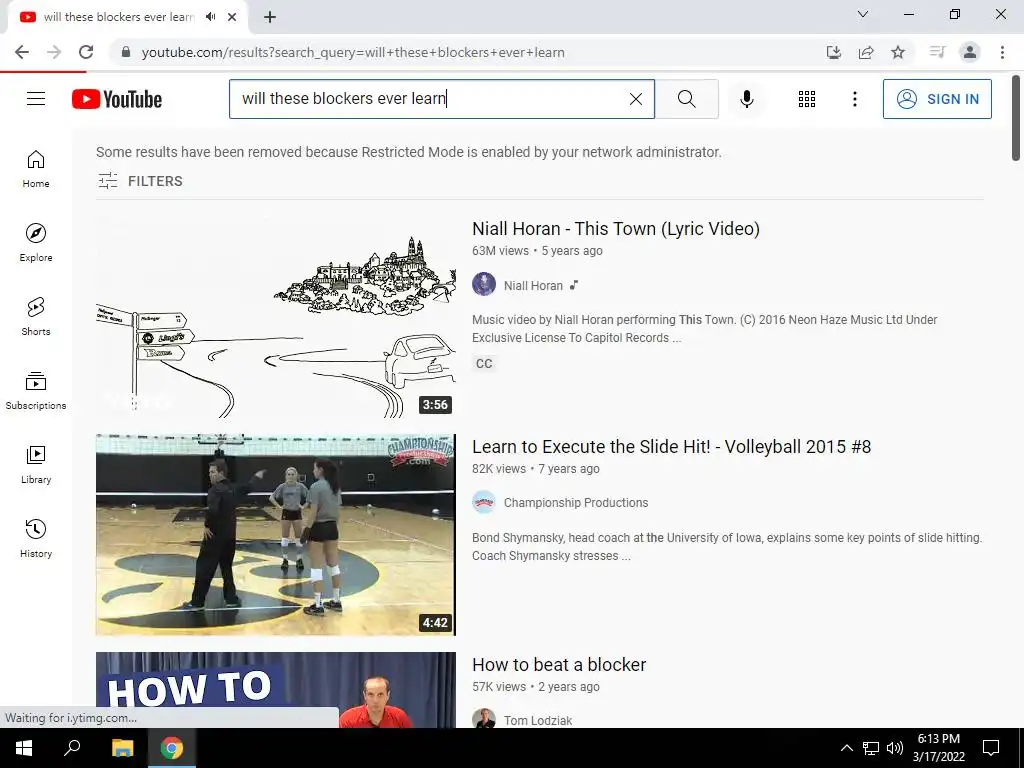Open the Windows notification center
This screenshot has width=1024, height=768.
click(x=991, y=748)
